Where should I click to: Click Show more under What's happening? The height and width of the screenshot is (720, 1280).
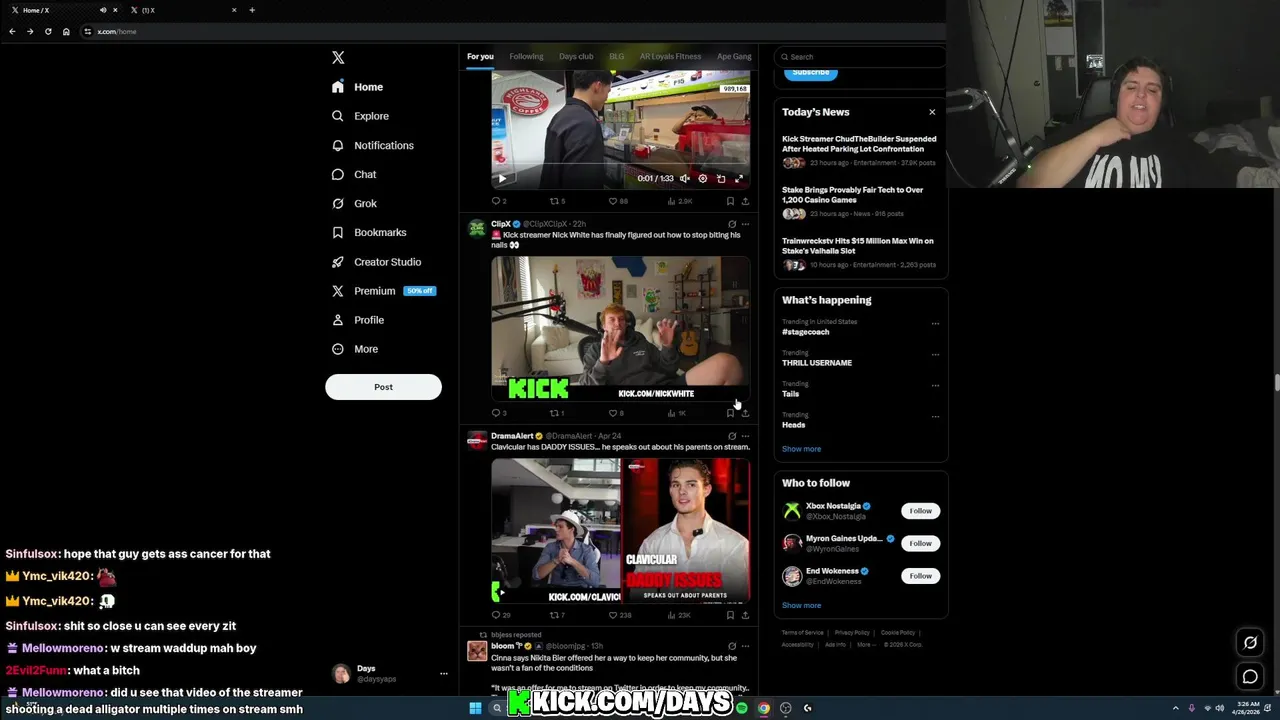tap(801, 449)
